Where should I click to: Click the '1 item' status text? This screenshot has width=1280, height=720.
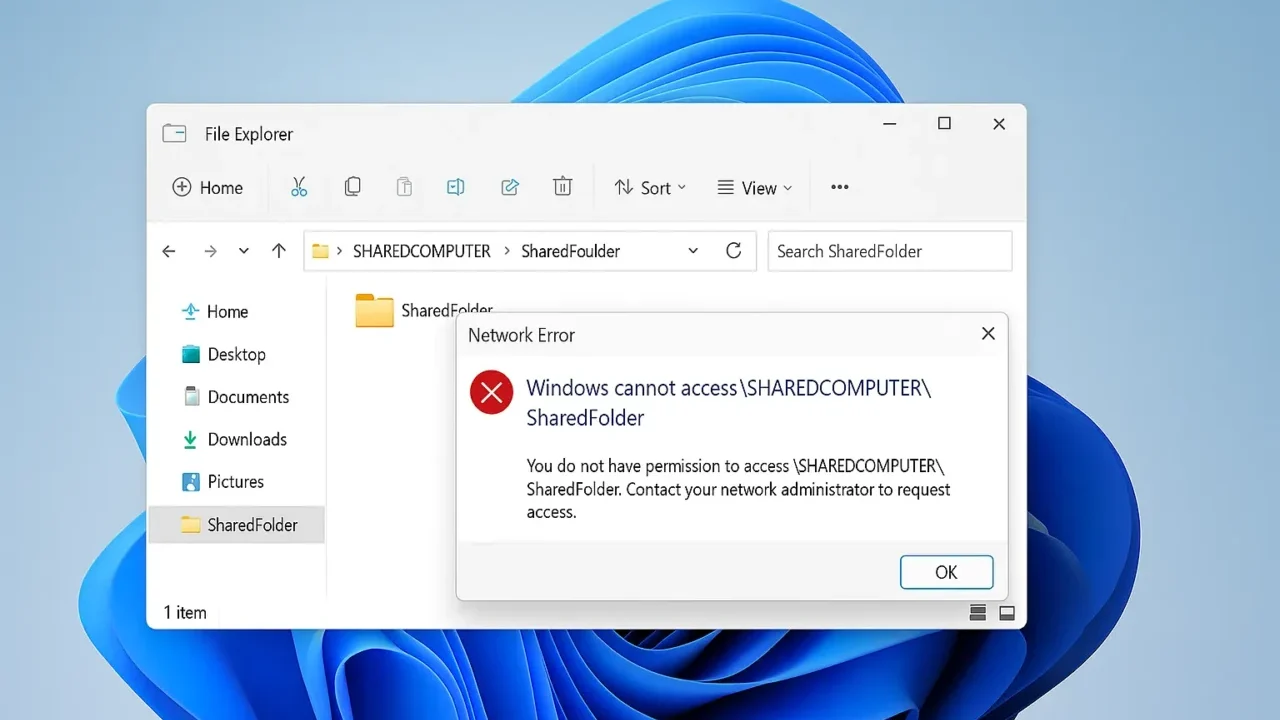[x=185, y=612]
